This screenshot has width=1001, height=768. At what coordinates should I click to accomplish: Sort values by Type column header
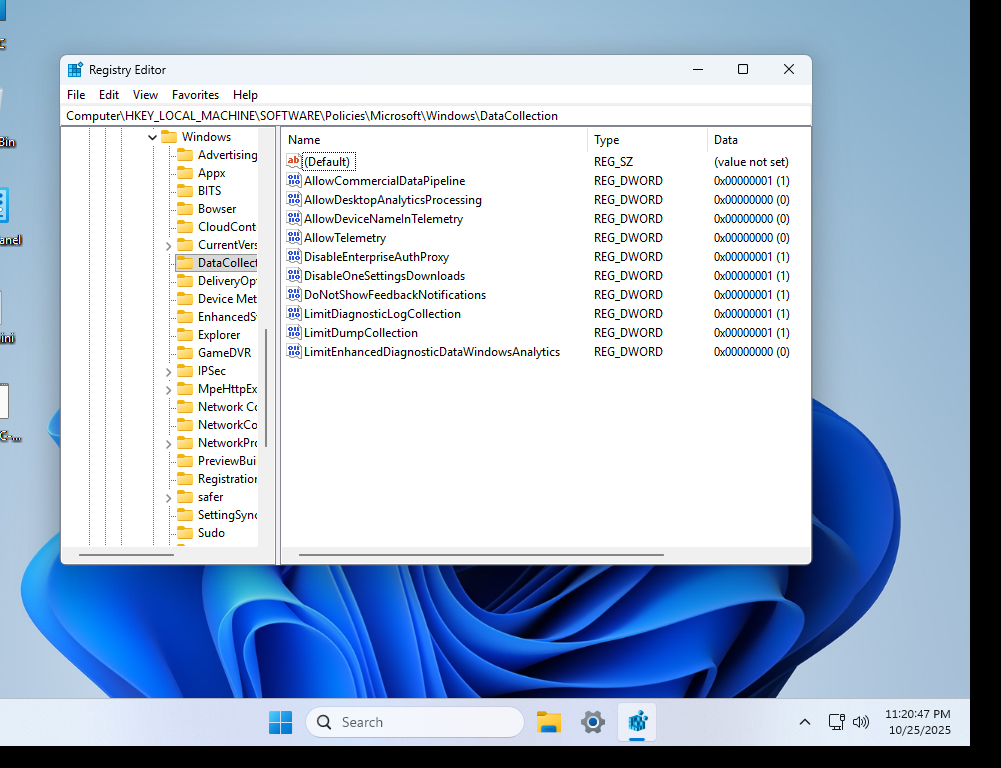(647, 139)
